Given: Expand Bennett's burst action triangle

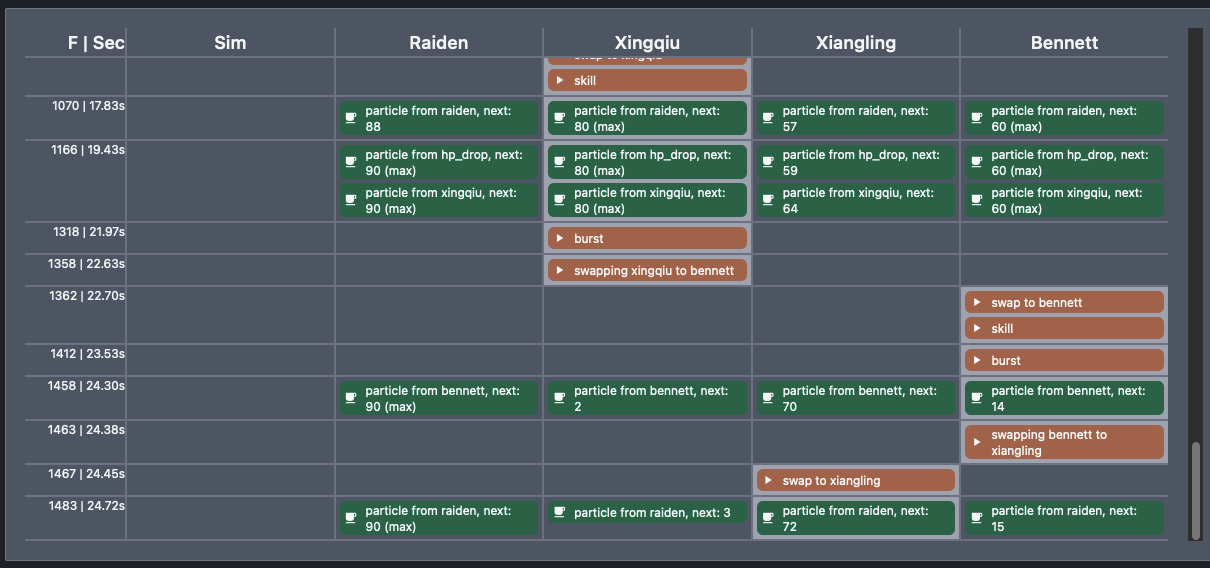Looking at the screenshot, I should 977,361.
